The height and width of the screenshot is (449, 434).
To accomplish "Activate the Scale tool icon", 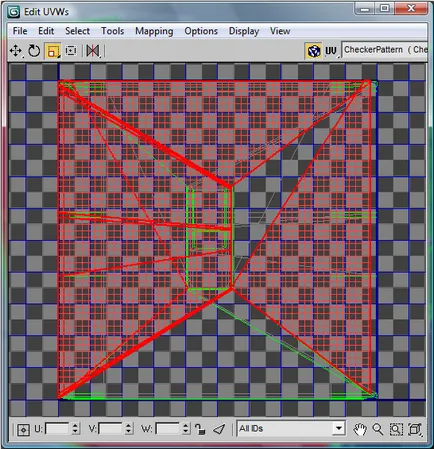I will [53, 51].
